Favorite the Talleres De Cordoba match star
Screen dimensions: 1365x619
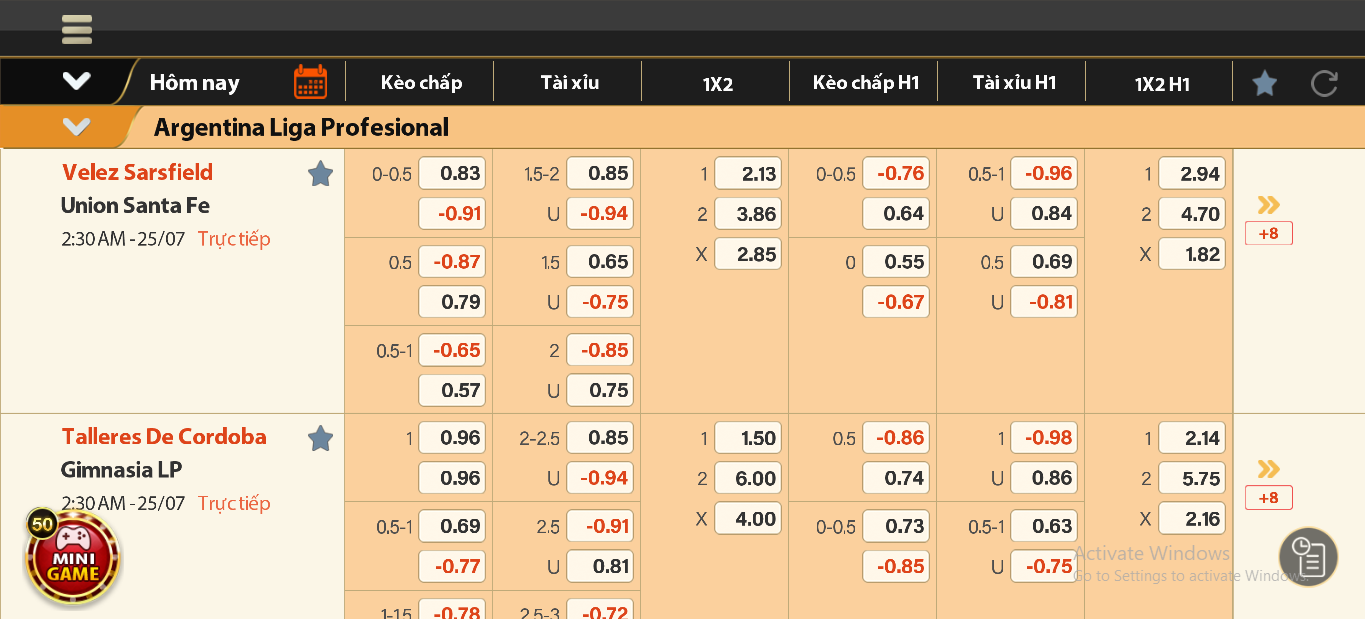coord(320,438)
